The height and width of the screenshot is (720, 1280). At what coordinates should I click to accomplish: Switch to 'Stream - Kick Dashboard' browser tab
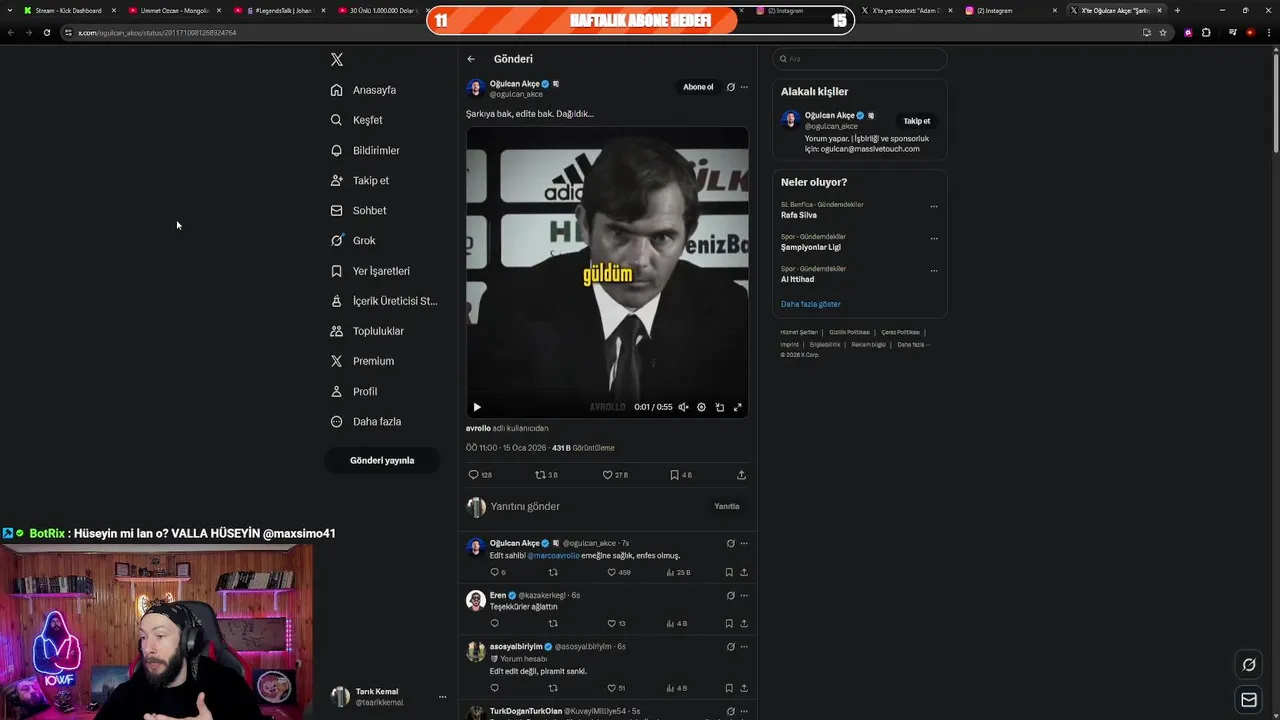68,10
